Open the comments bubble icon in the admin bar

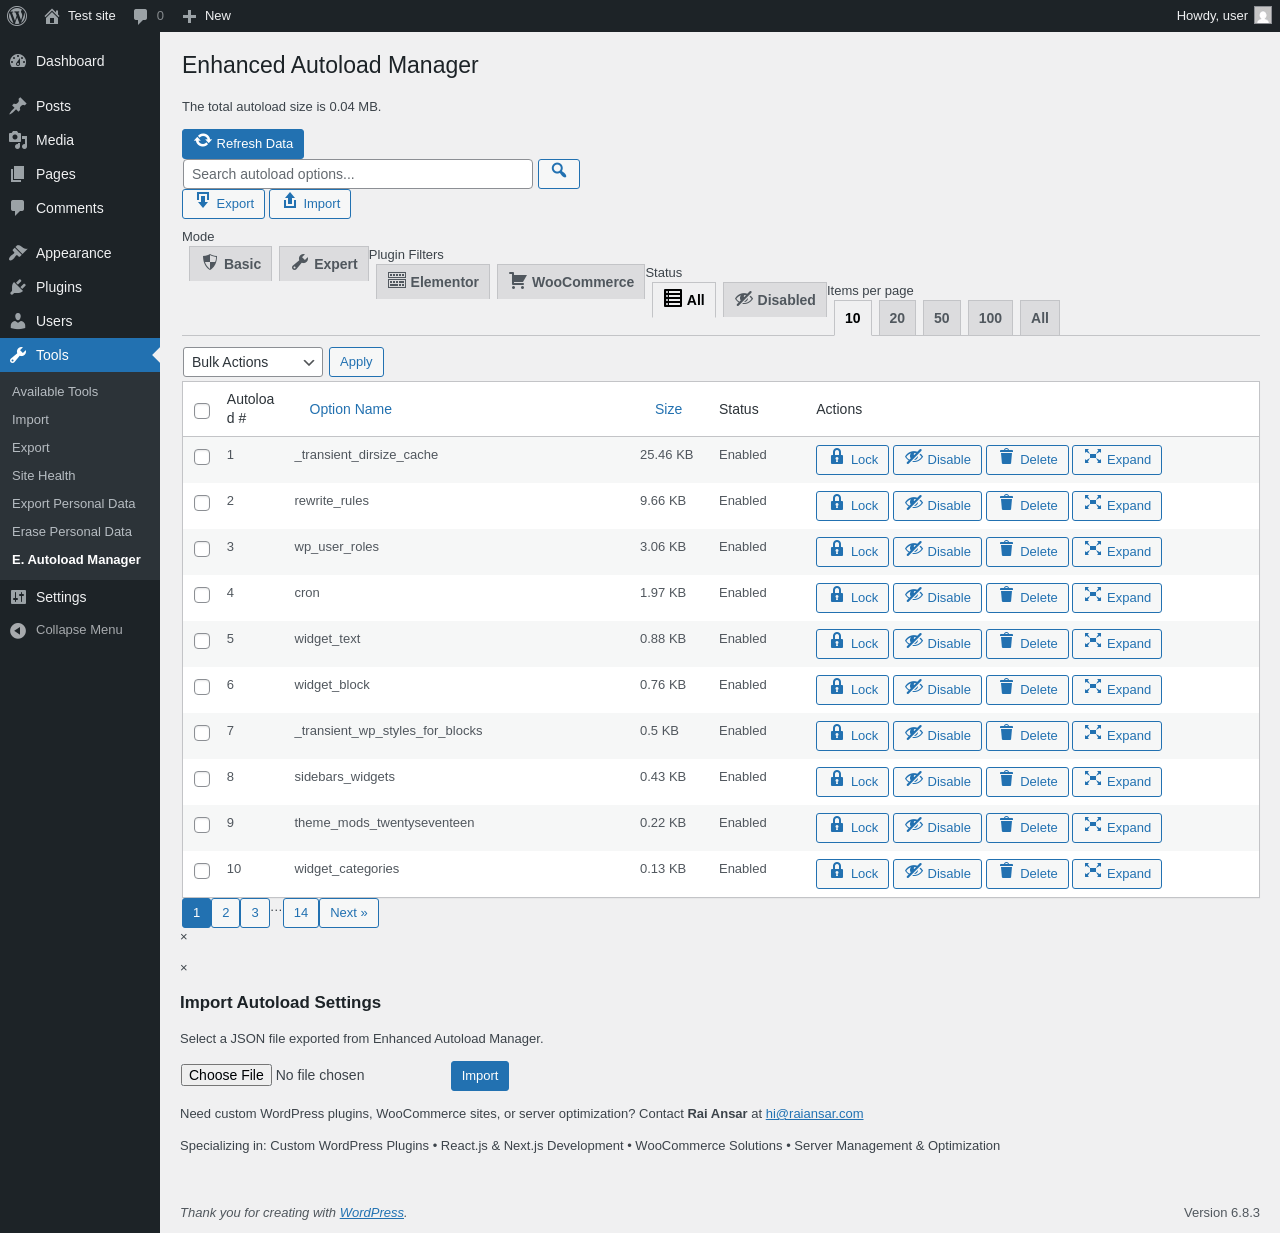(x=141, y=16)
